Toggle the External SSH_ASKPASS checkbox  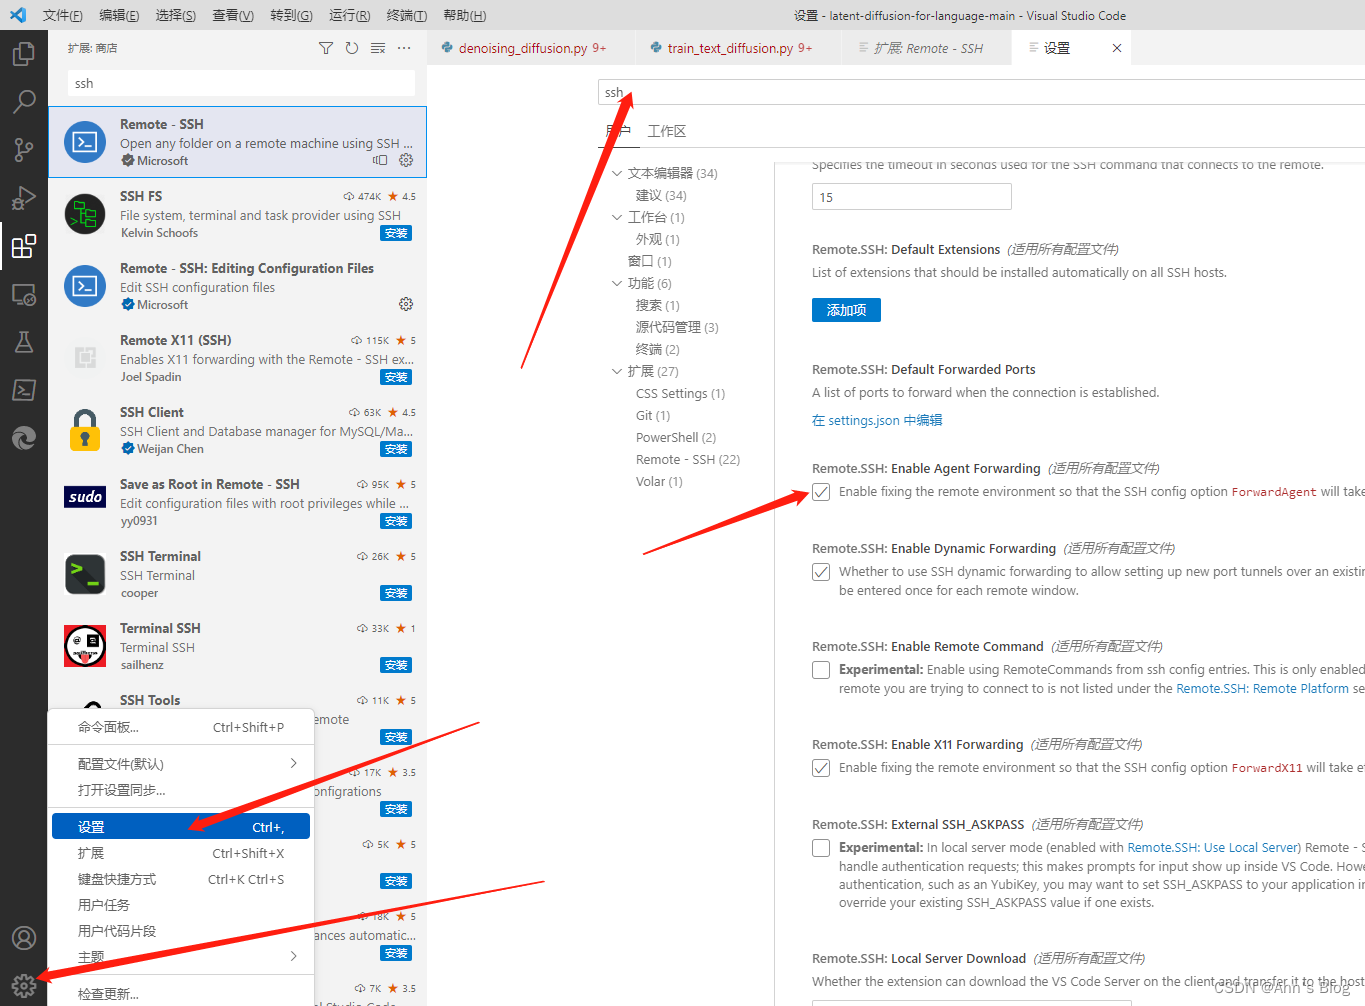(x=821, y=848)
